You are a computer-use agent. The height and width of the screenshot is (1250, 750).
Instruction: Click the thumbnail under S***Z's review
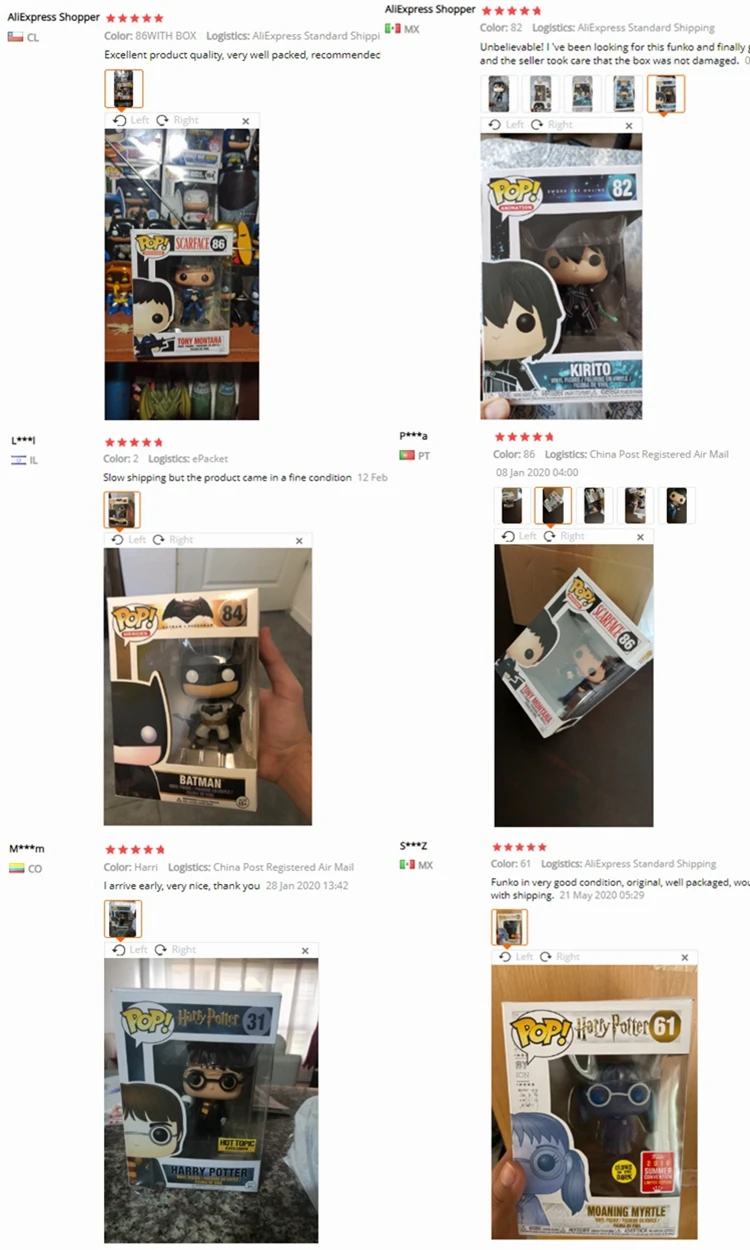click(509, 927)
